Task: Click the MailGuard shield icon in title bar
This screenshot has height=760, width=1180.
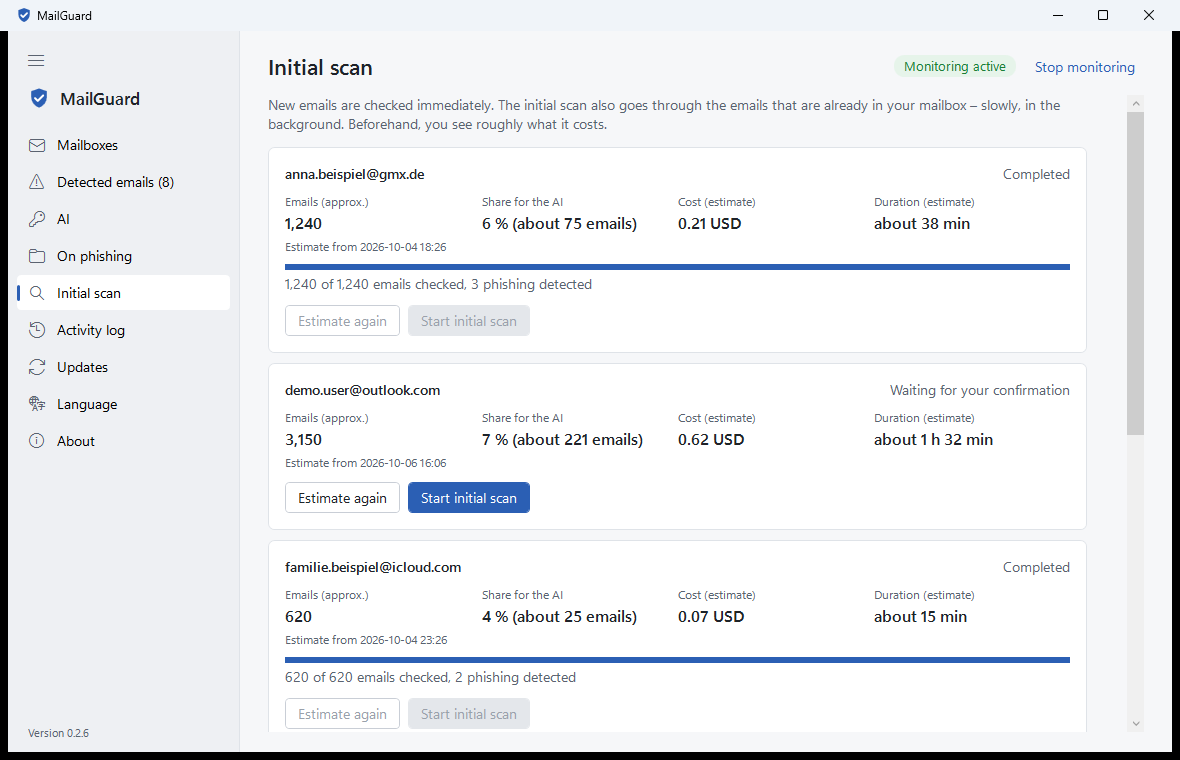Action: [24, 15]
